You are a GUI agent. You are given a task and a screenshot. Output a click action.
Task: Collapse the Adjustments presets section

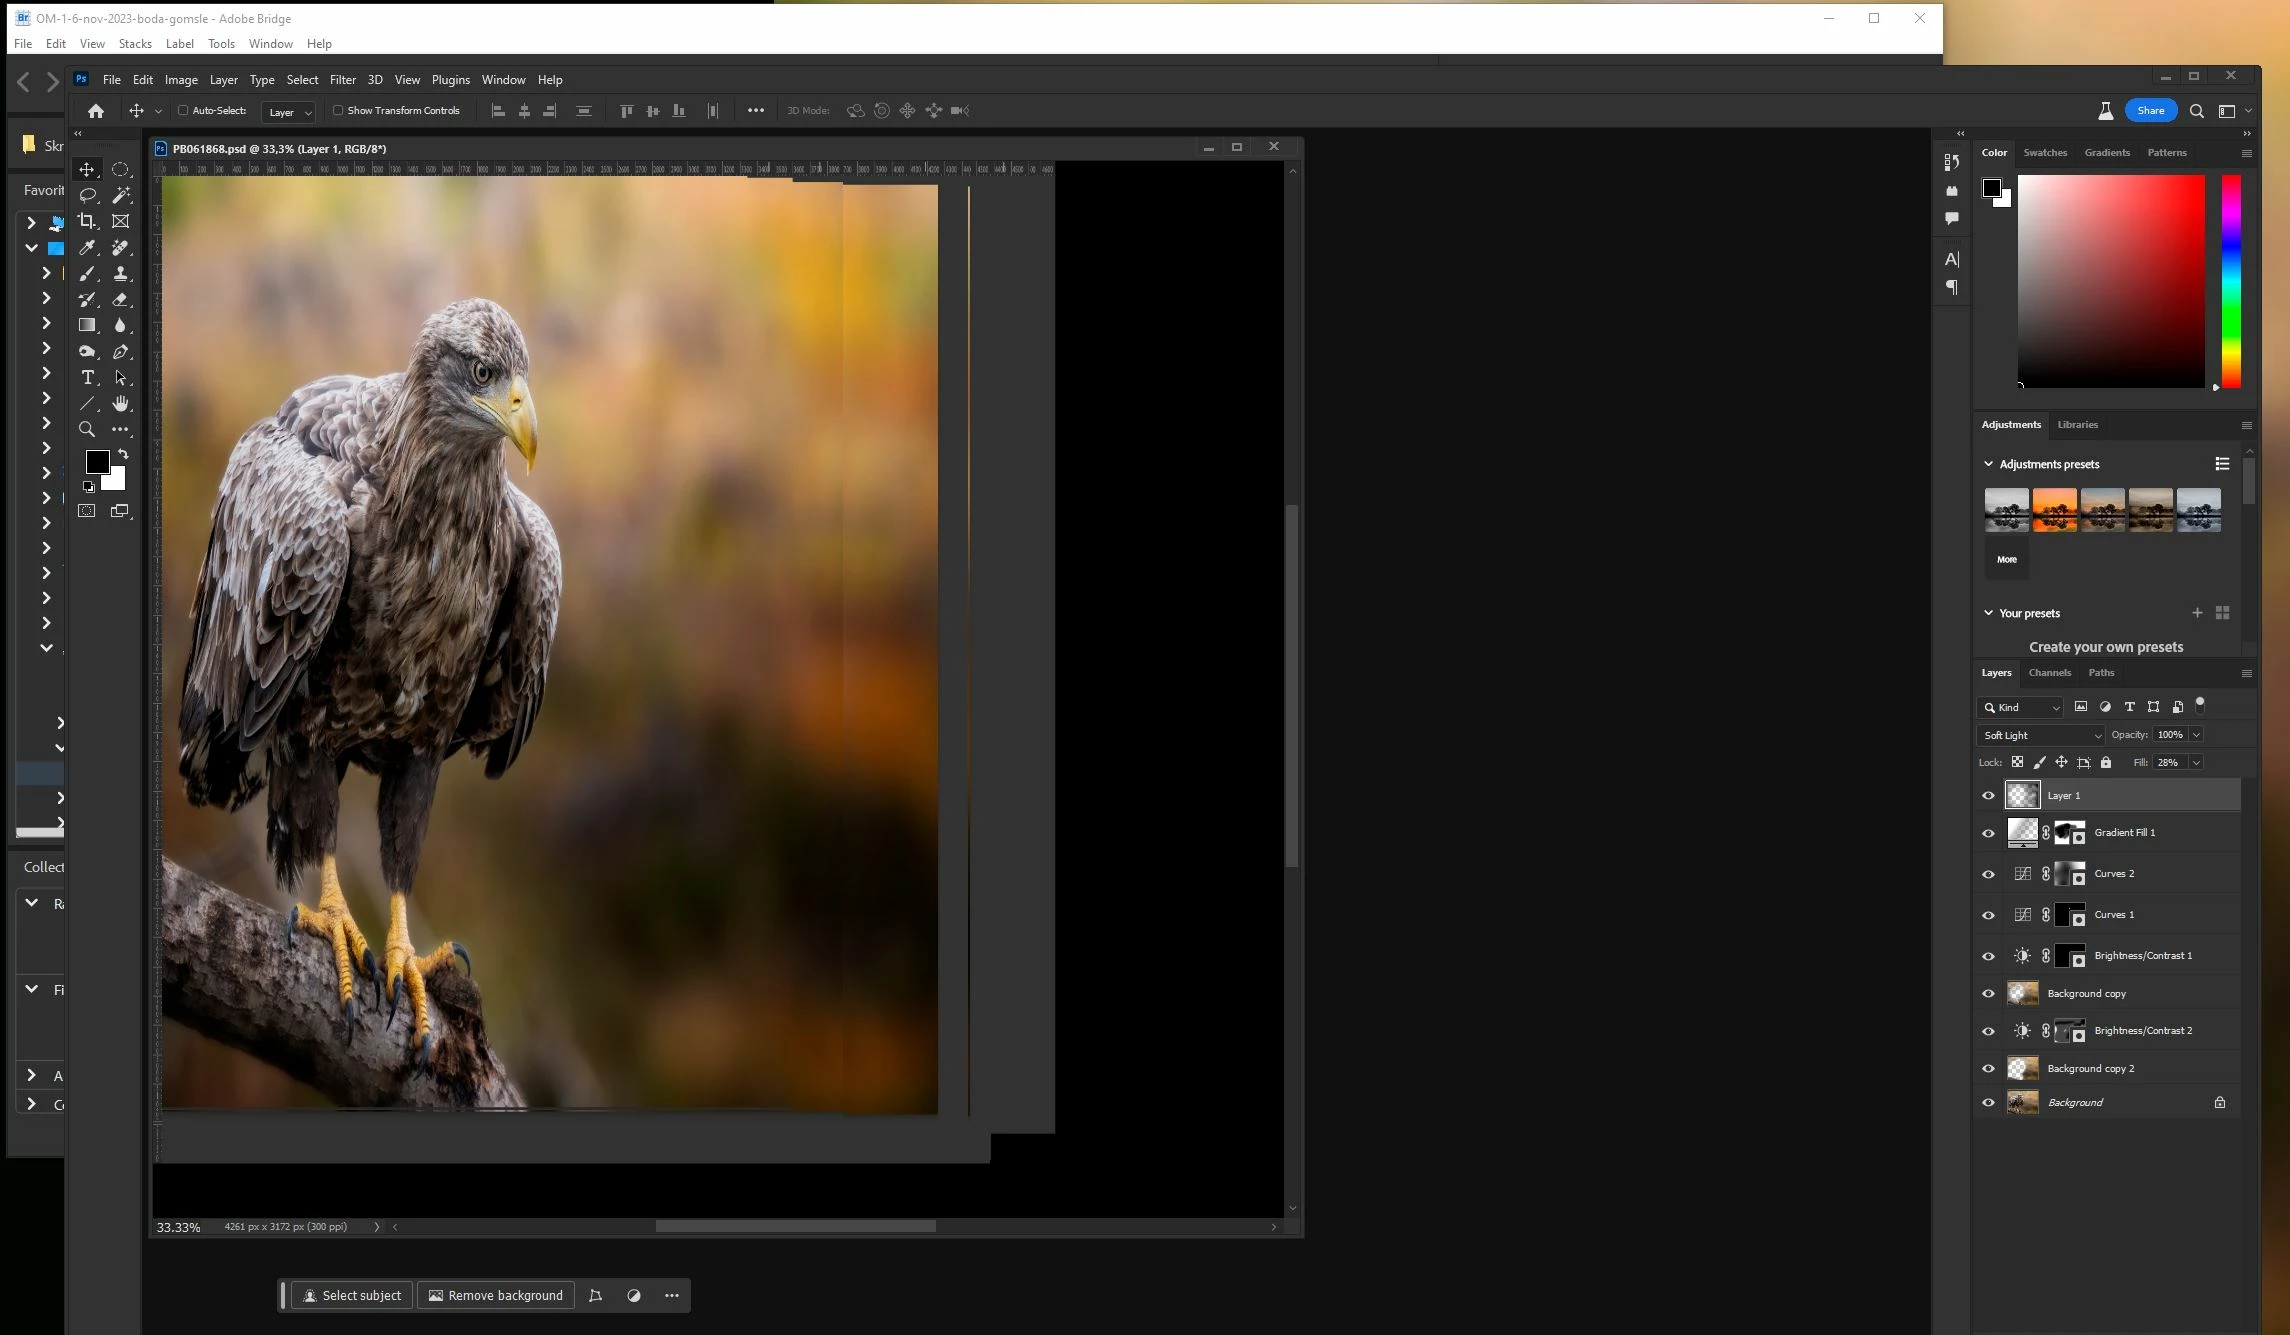[x=1988, y=464]
